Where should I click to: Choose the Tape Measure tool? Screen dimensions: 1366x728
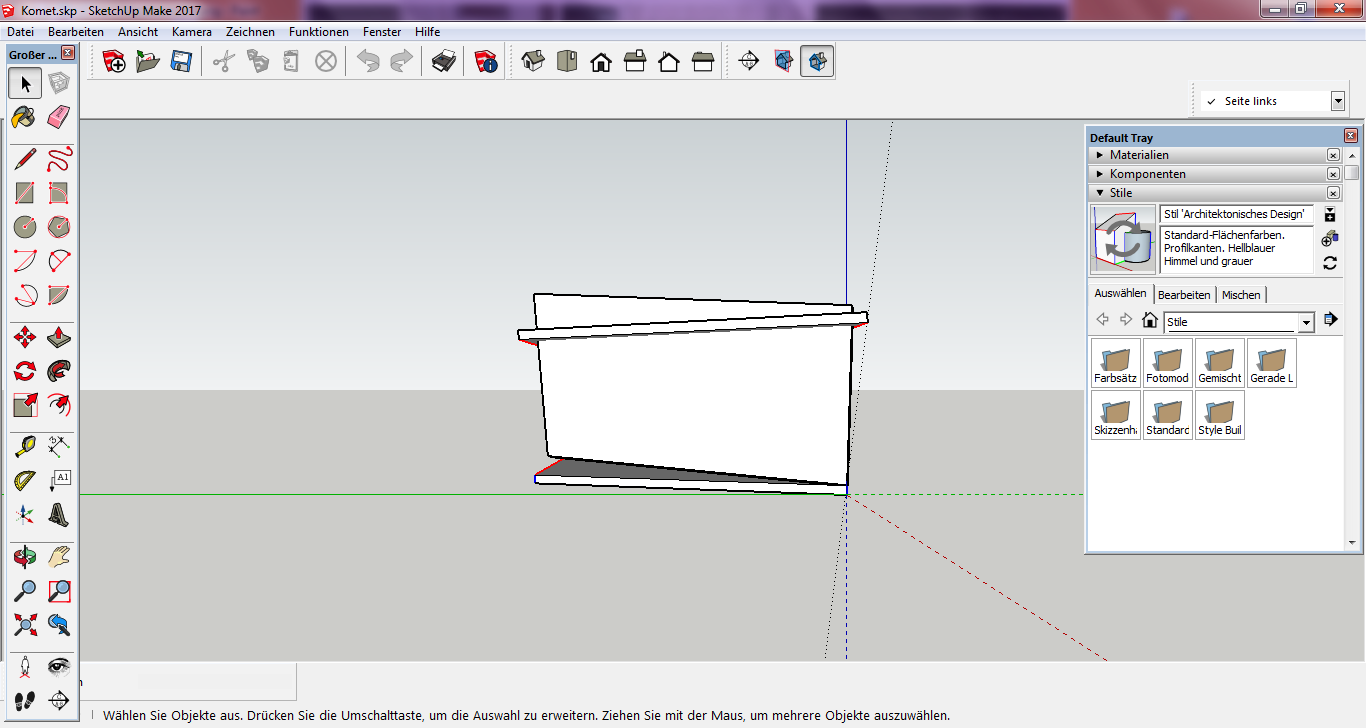(25, 447)
